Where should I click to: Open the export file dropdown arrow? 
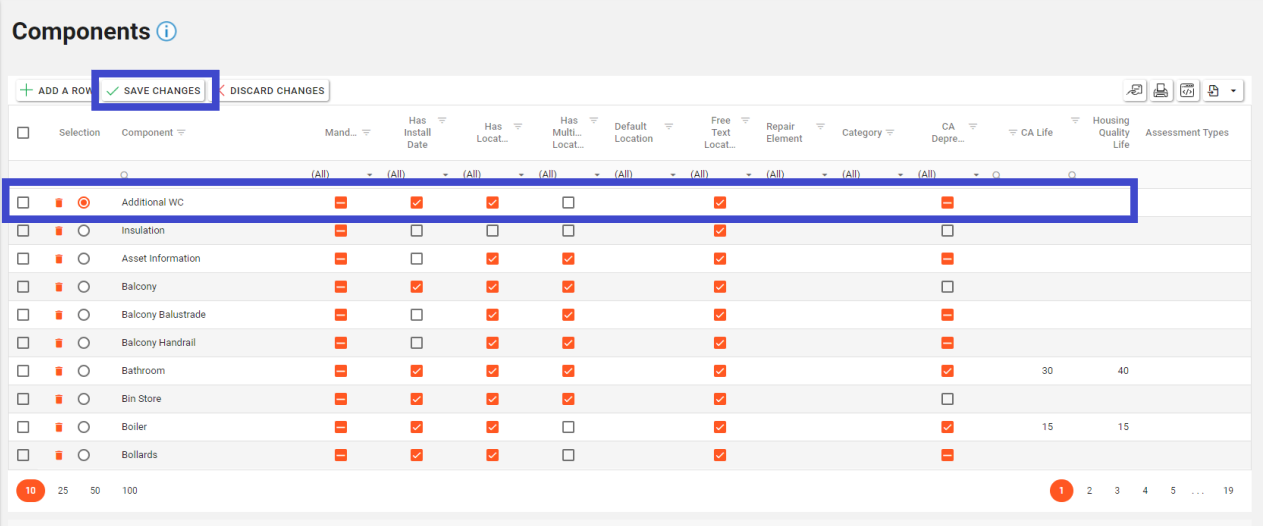(x=1233, y=91)
